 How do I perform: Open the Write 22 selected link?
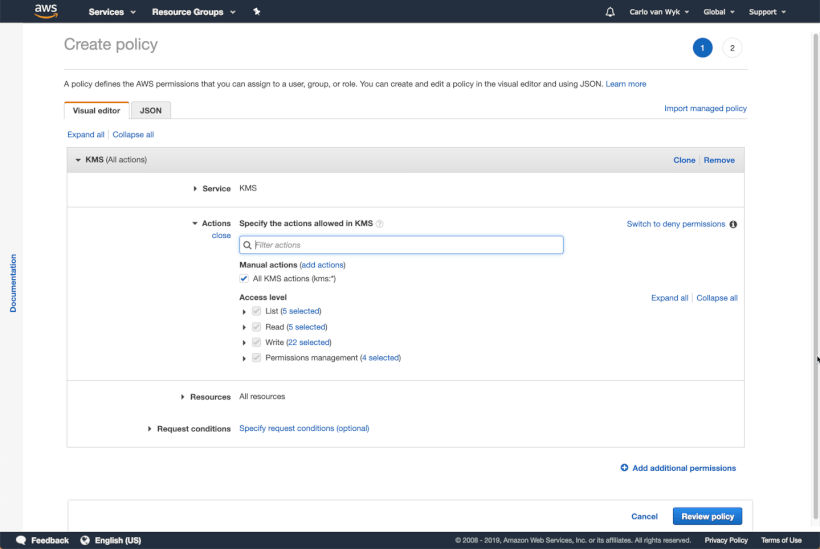pos(309,342)
